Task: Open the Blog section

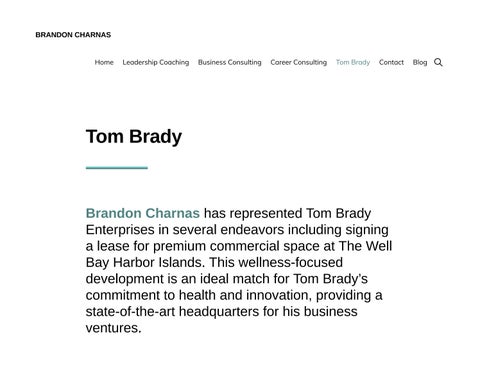Action: pos(420,62)
